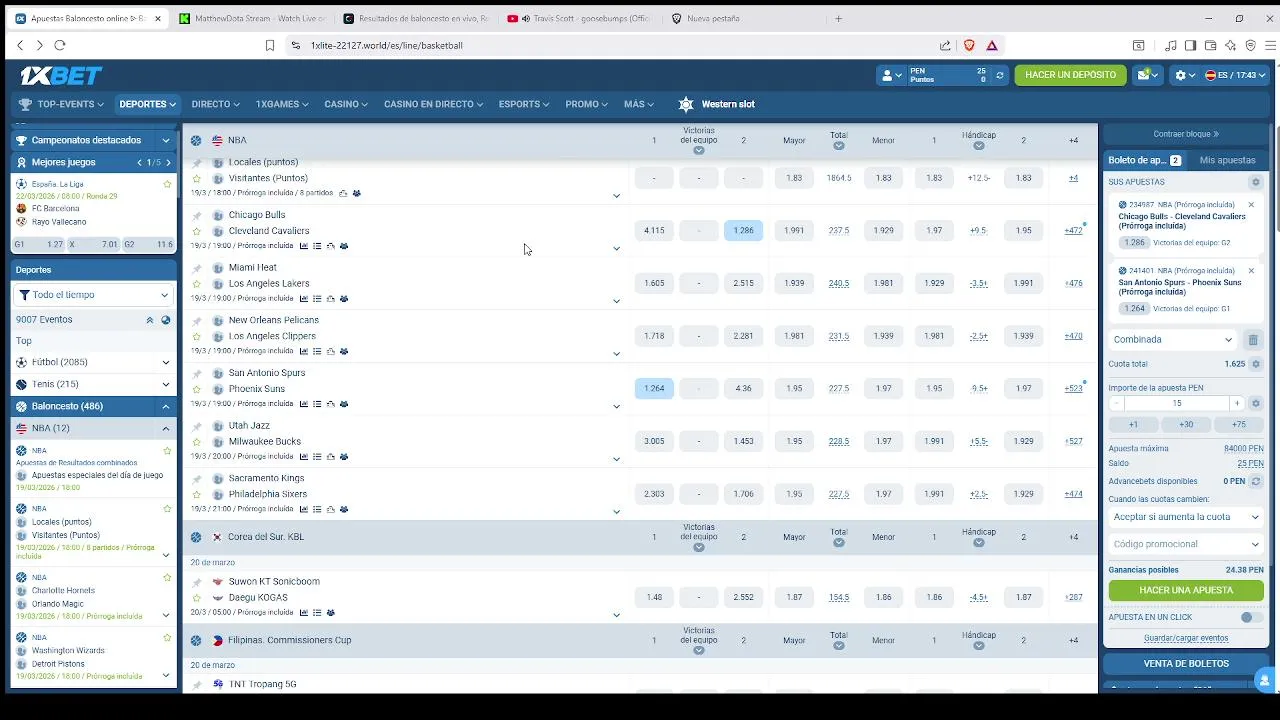Viewport: 1280px width, 720px height.
Task: Open DEPORTES menu
Action: tap(147, 104)
